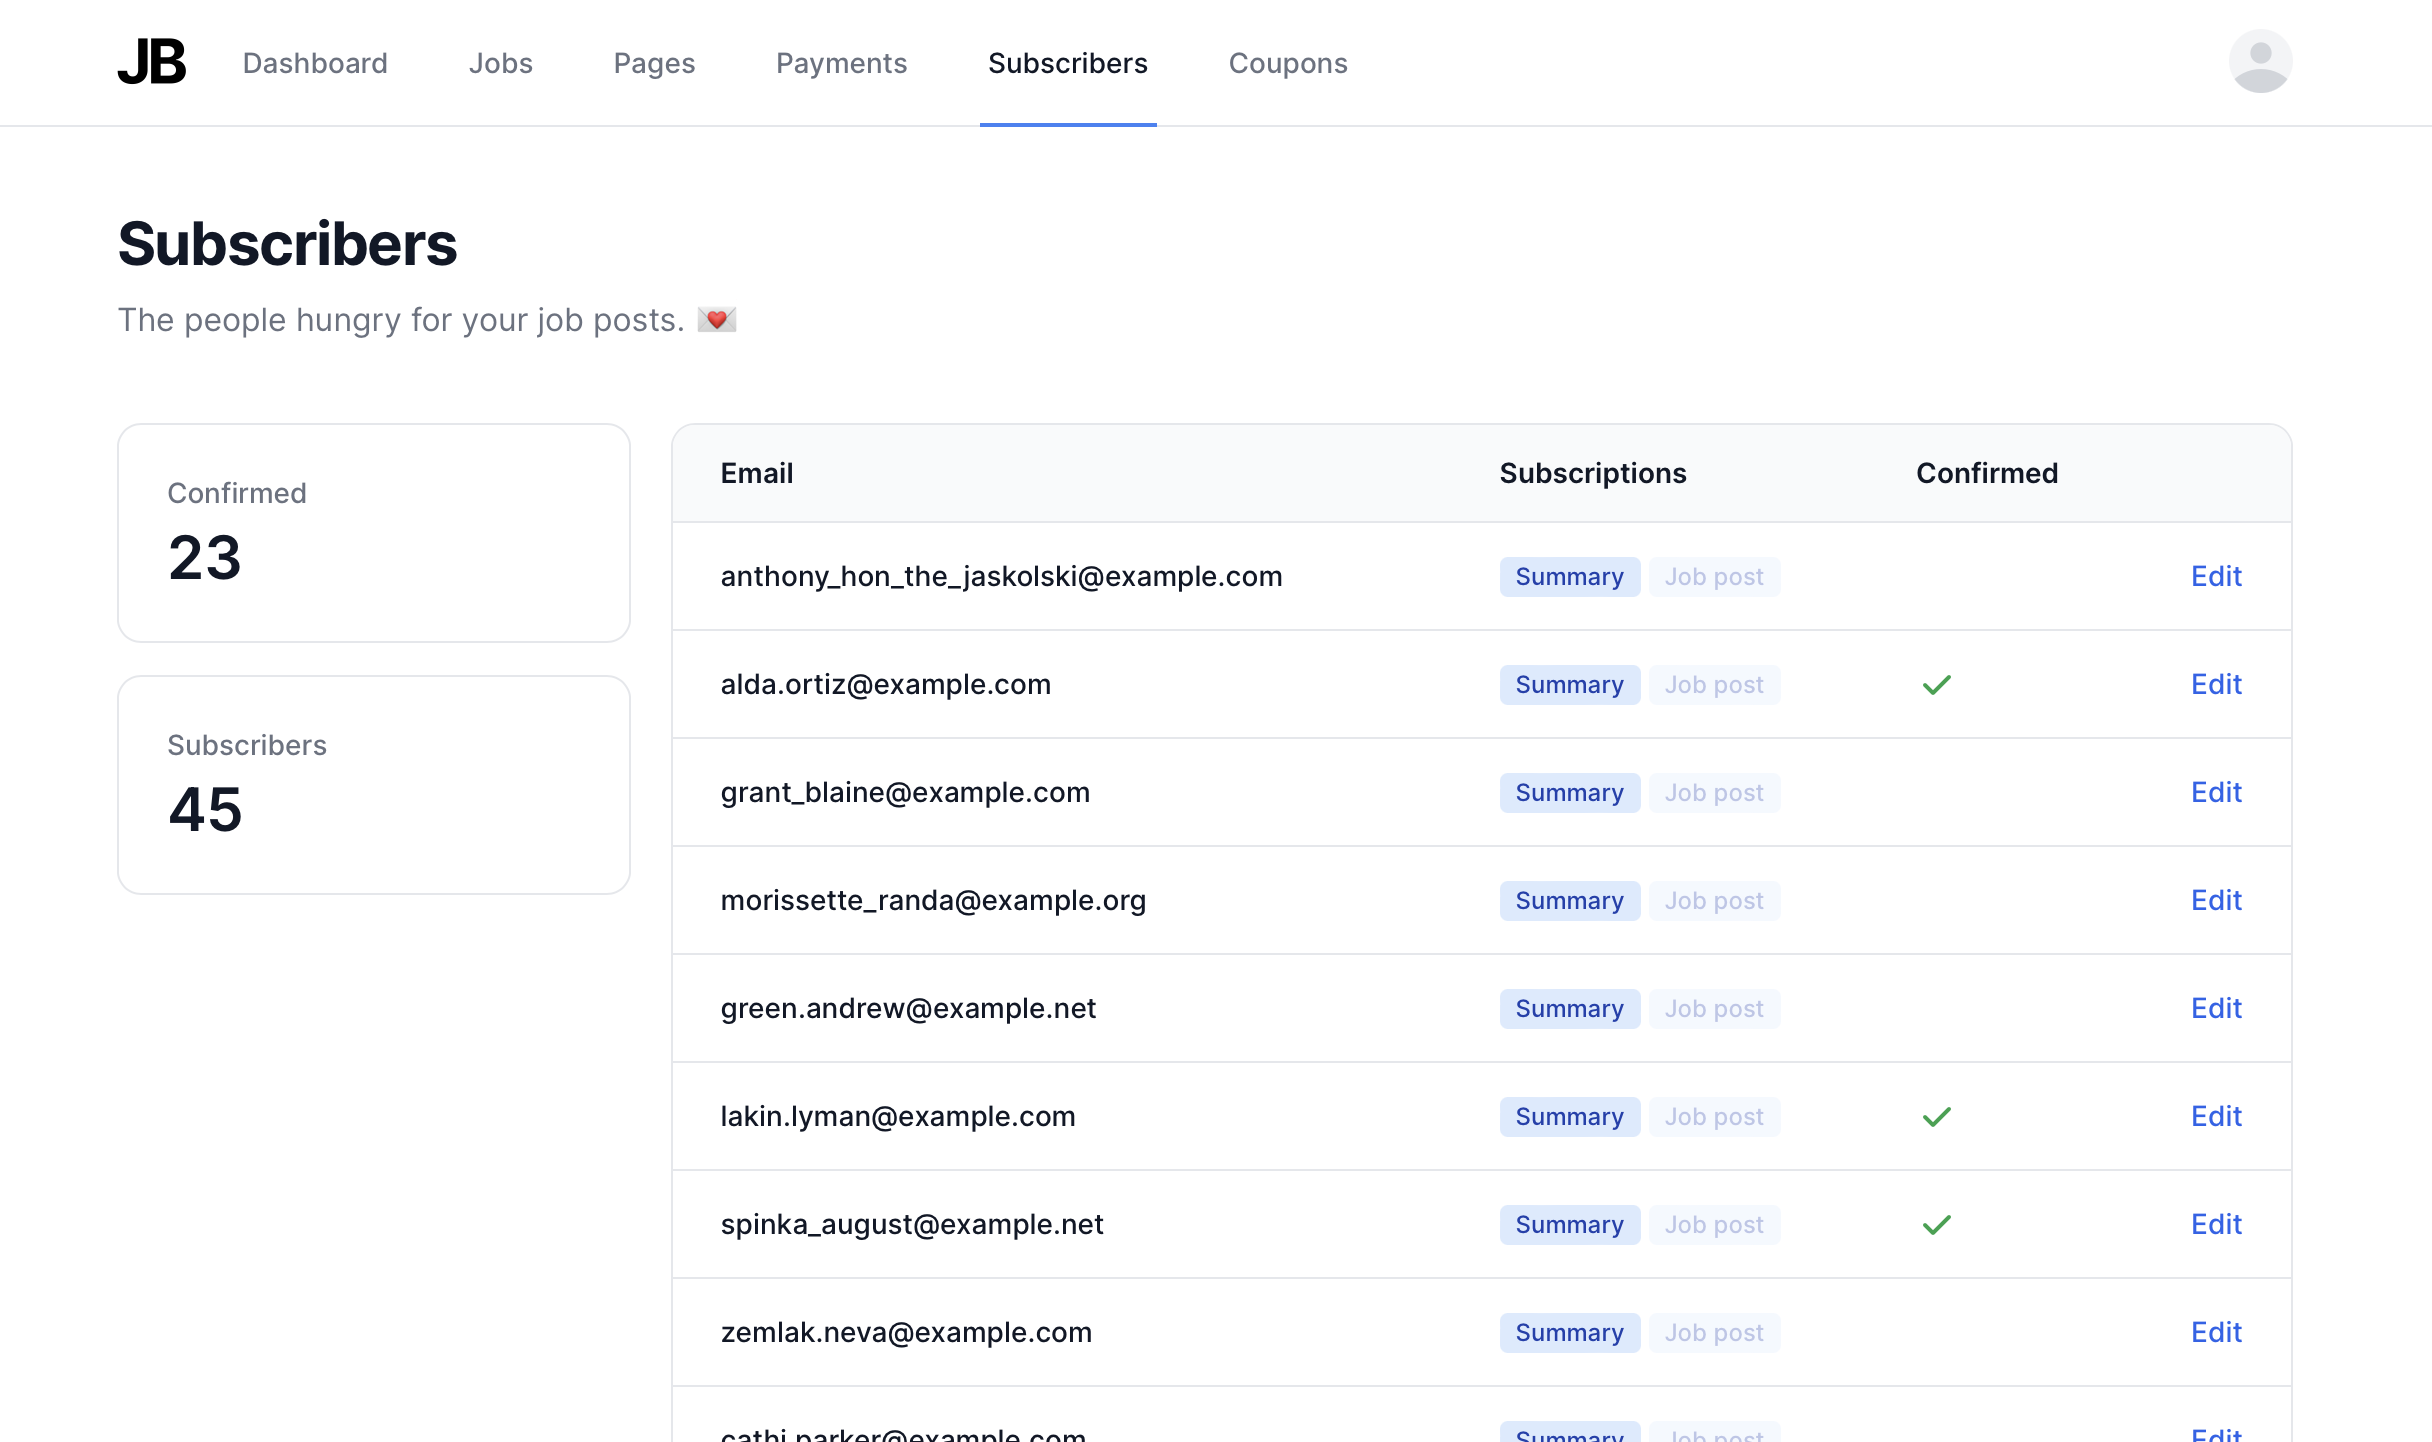
Task: Click the green confirmed checkmark for alda.ortiz
Action: (x=1936, y=685)
